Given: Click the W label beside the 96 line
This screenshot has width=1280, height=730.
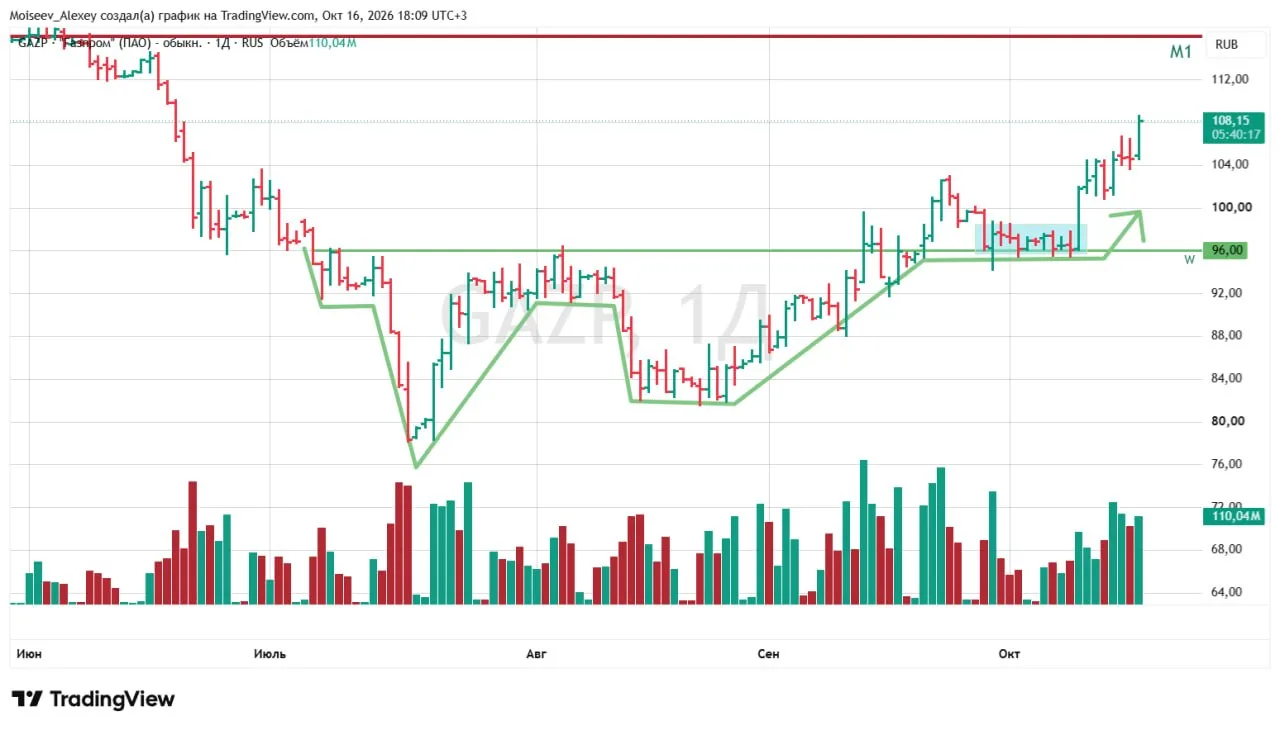Looking at the screenshot, I should pos(1189,259).
